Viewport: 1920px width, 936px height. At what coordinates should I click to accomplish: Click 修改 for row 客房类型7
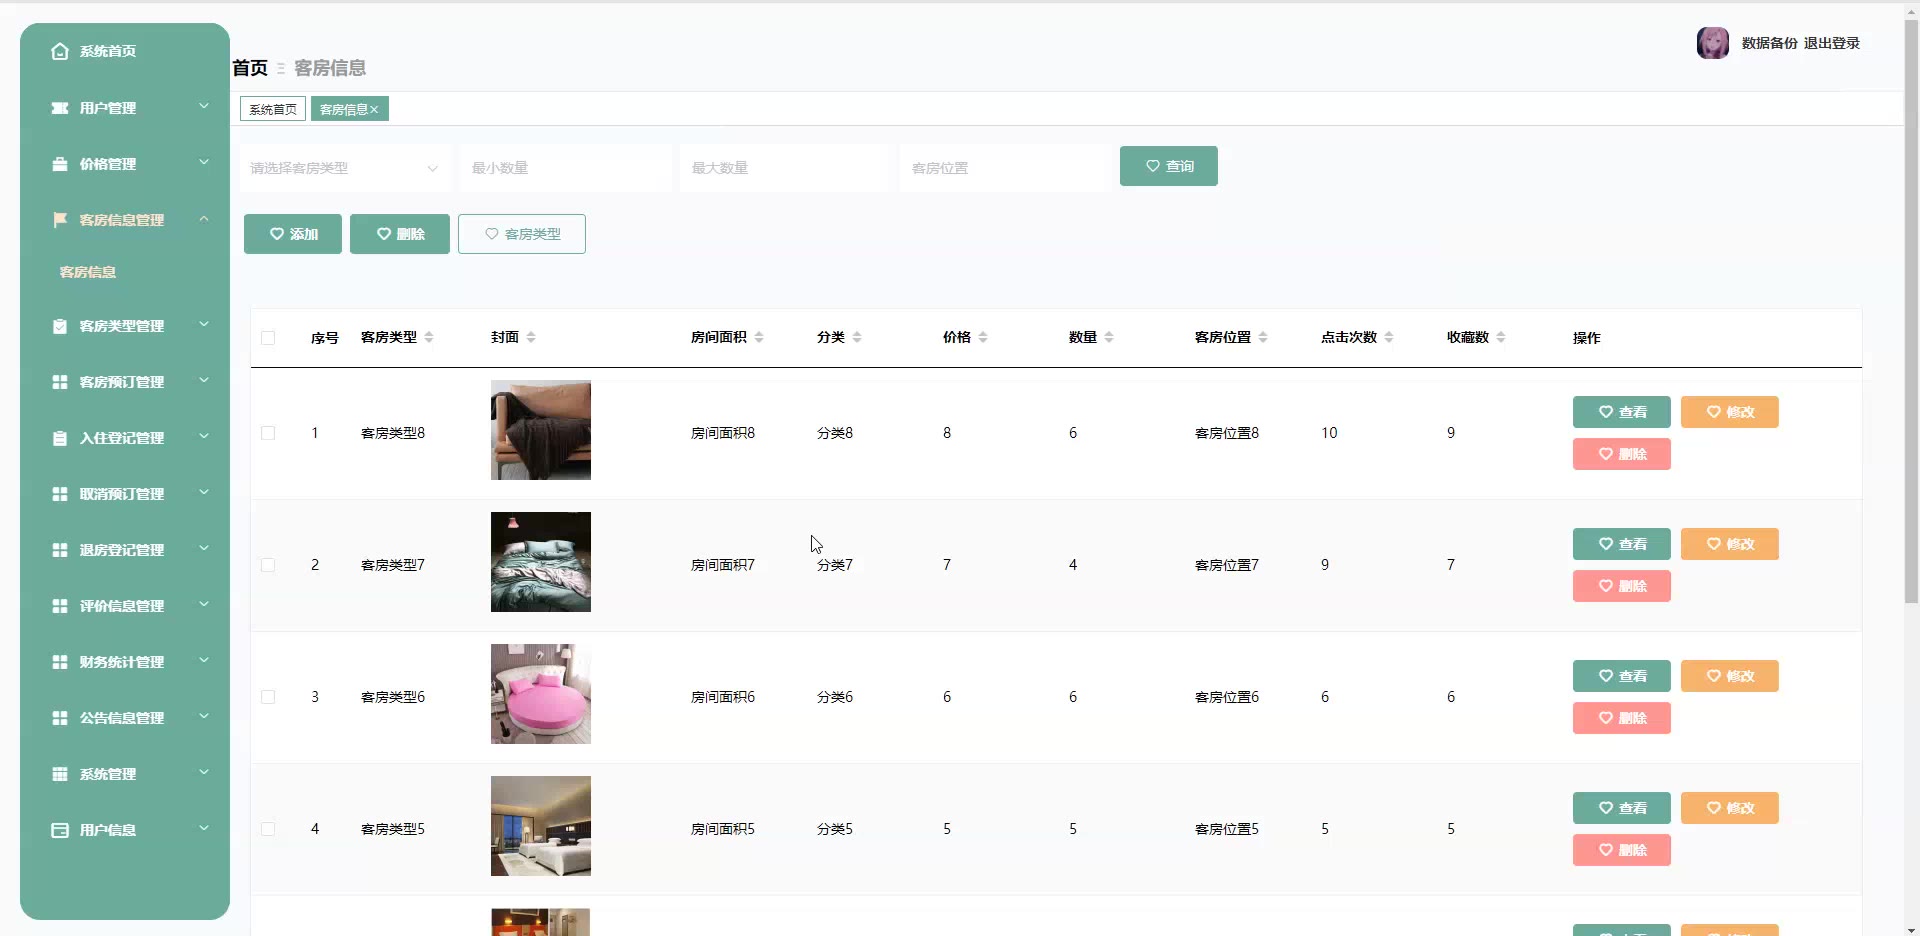click(x=1730, y=544)
